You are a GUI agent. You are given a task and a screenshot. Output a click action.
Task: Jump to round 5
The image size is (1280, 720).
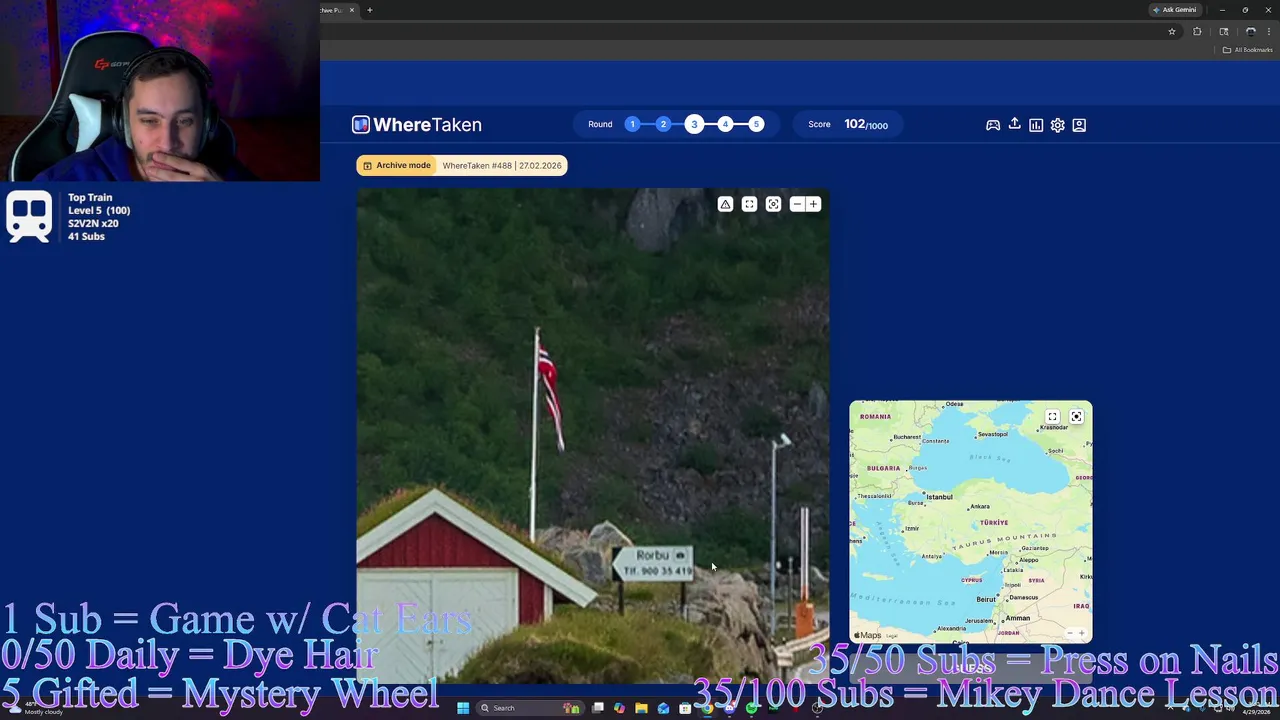click(x=756, y=124)
